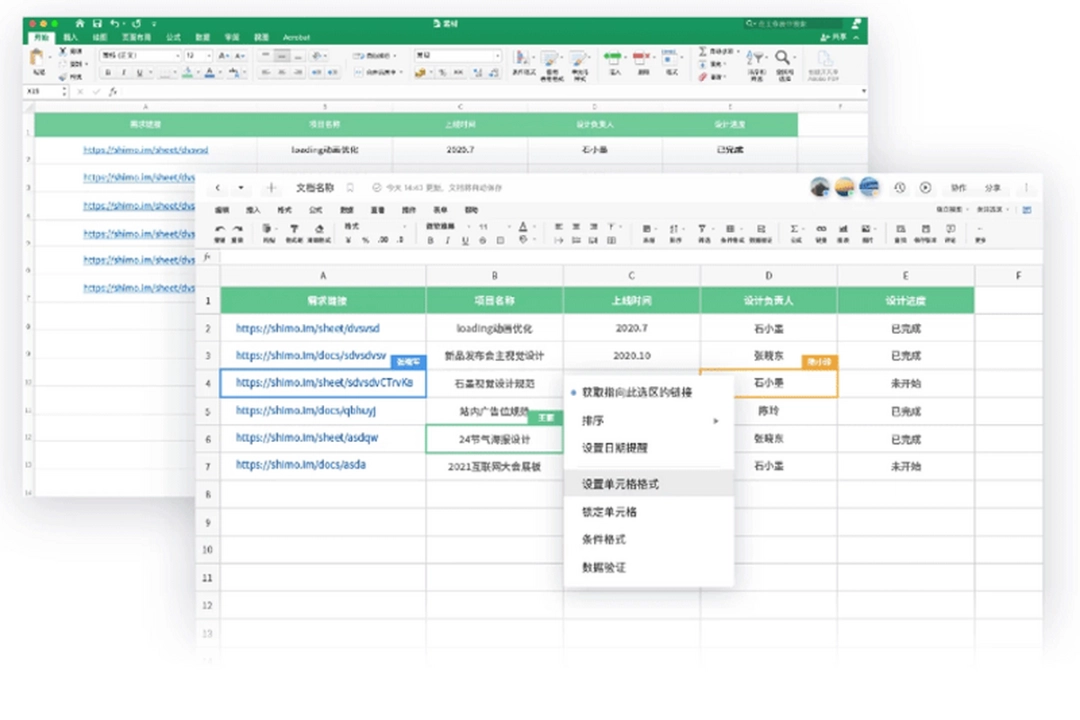Toggle underline formatting
This screenshot has width=1080, height=720.
pyautogui.click(x=465, y=240)
